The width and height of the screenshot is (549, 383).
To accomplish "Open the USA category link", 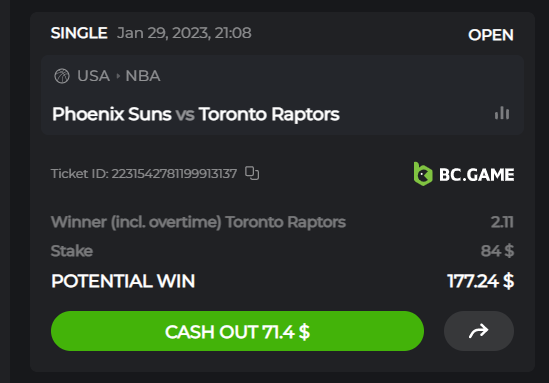I will click(x=93, y=76).
